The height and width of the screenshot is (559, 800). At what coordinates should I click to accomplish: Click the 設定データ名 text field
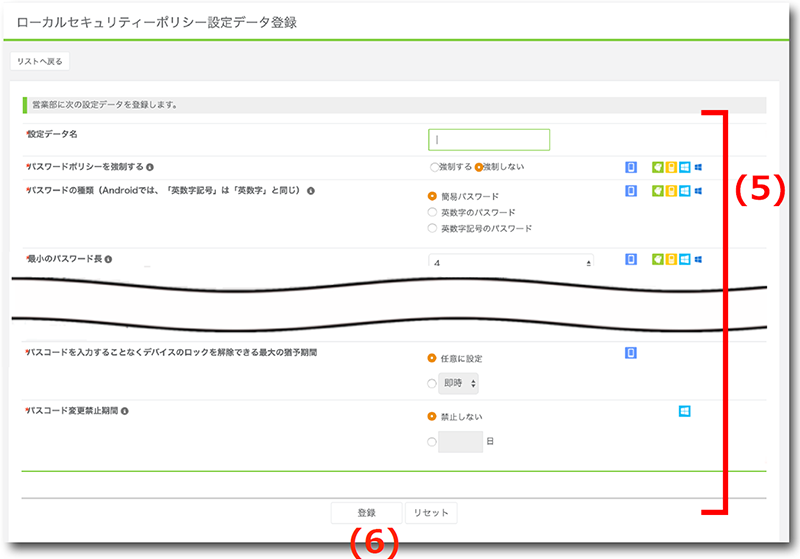point(489,140)
